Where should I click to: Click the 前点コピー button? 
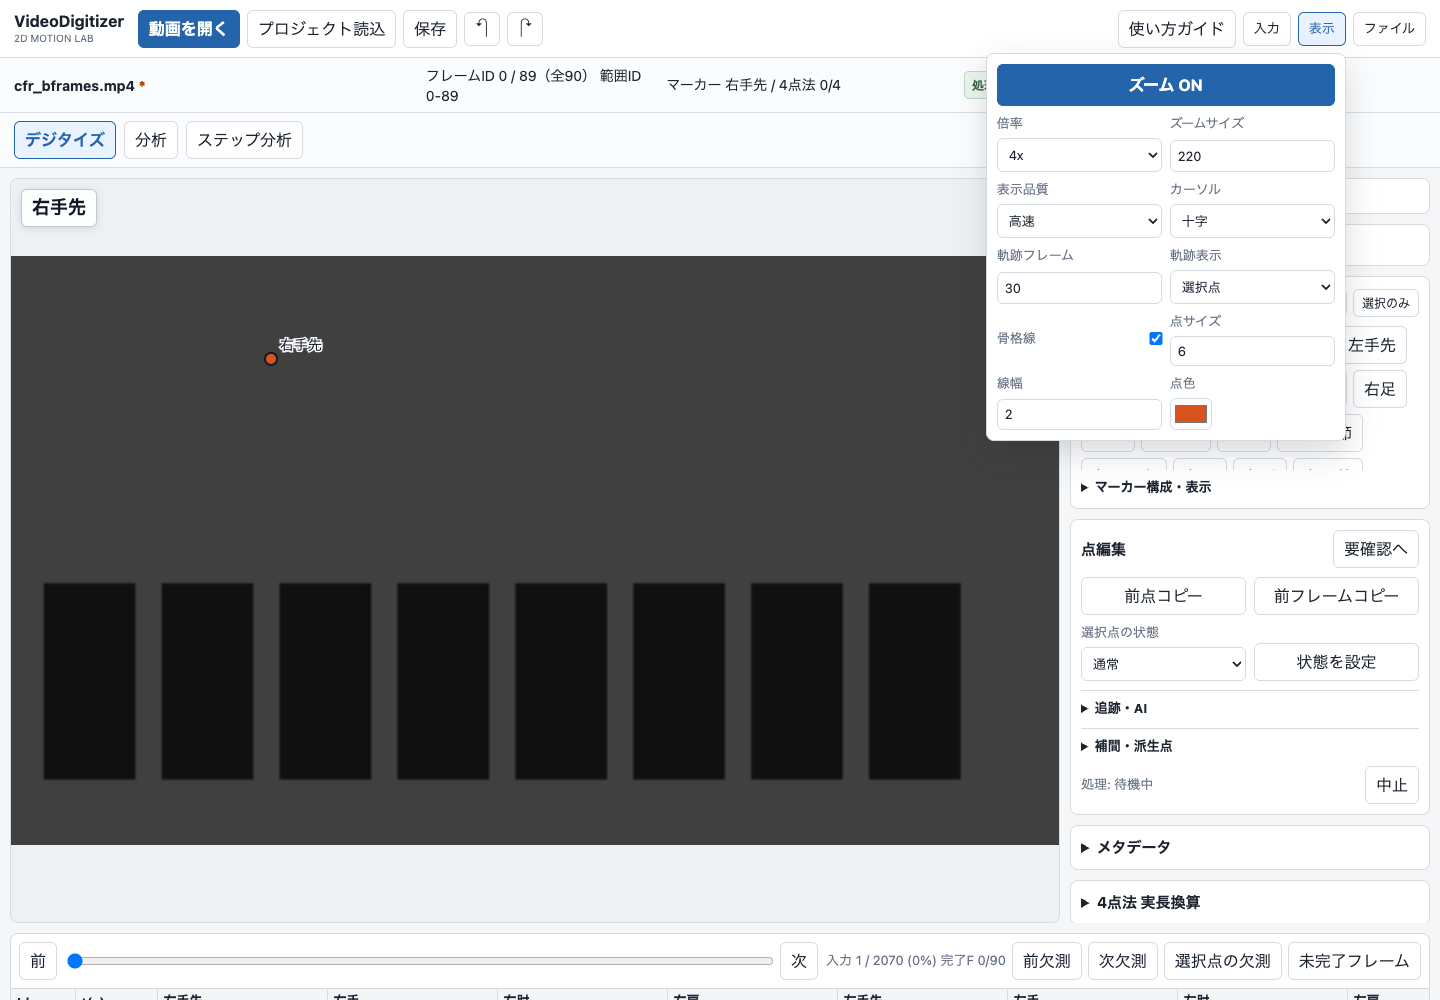(1163, 596)
